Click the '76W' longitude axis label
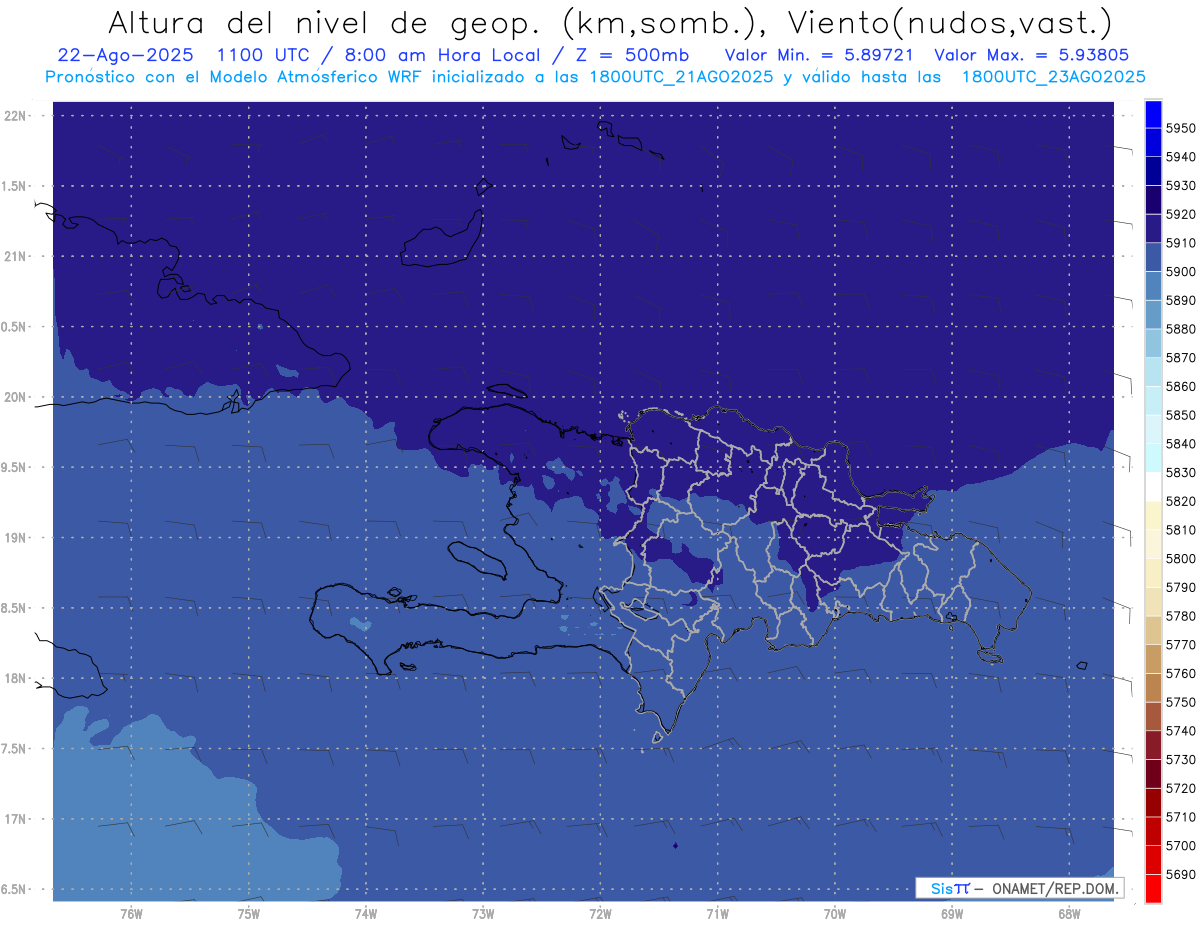The image size is (1200, 927). pos(131,914)
